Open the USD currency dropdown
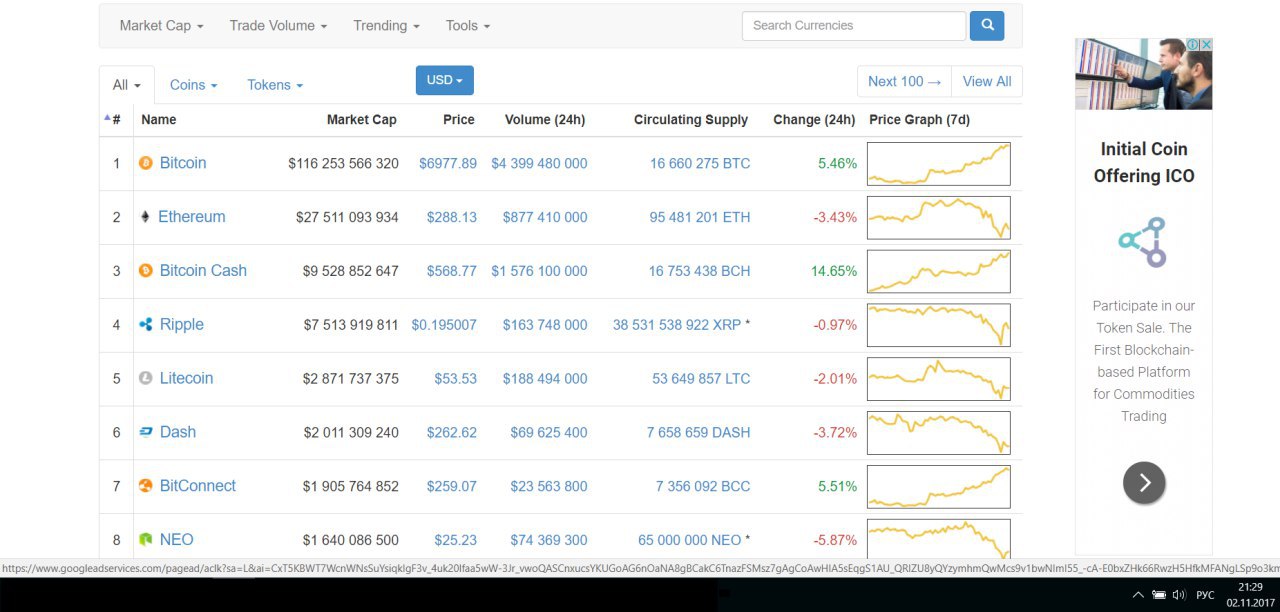This screenshot has width=1280, height=612. (x=445, y=80)
